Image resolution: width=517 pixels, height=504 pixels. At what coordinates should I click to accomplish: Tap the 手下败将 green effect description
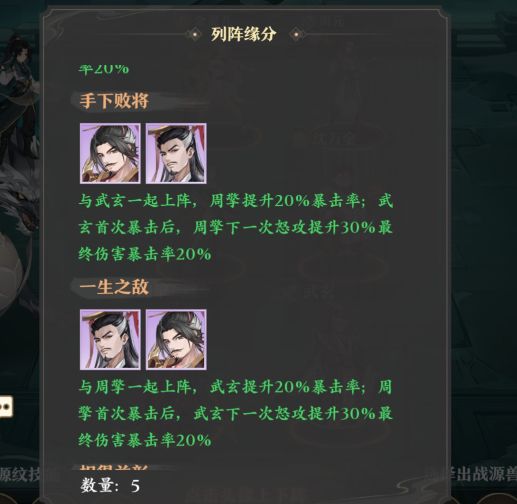point(236,228)
